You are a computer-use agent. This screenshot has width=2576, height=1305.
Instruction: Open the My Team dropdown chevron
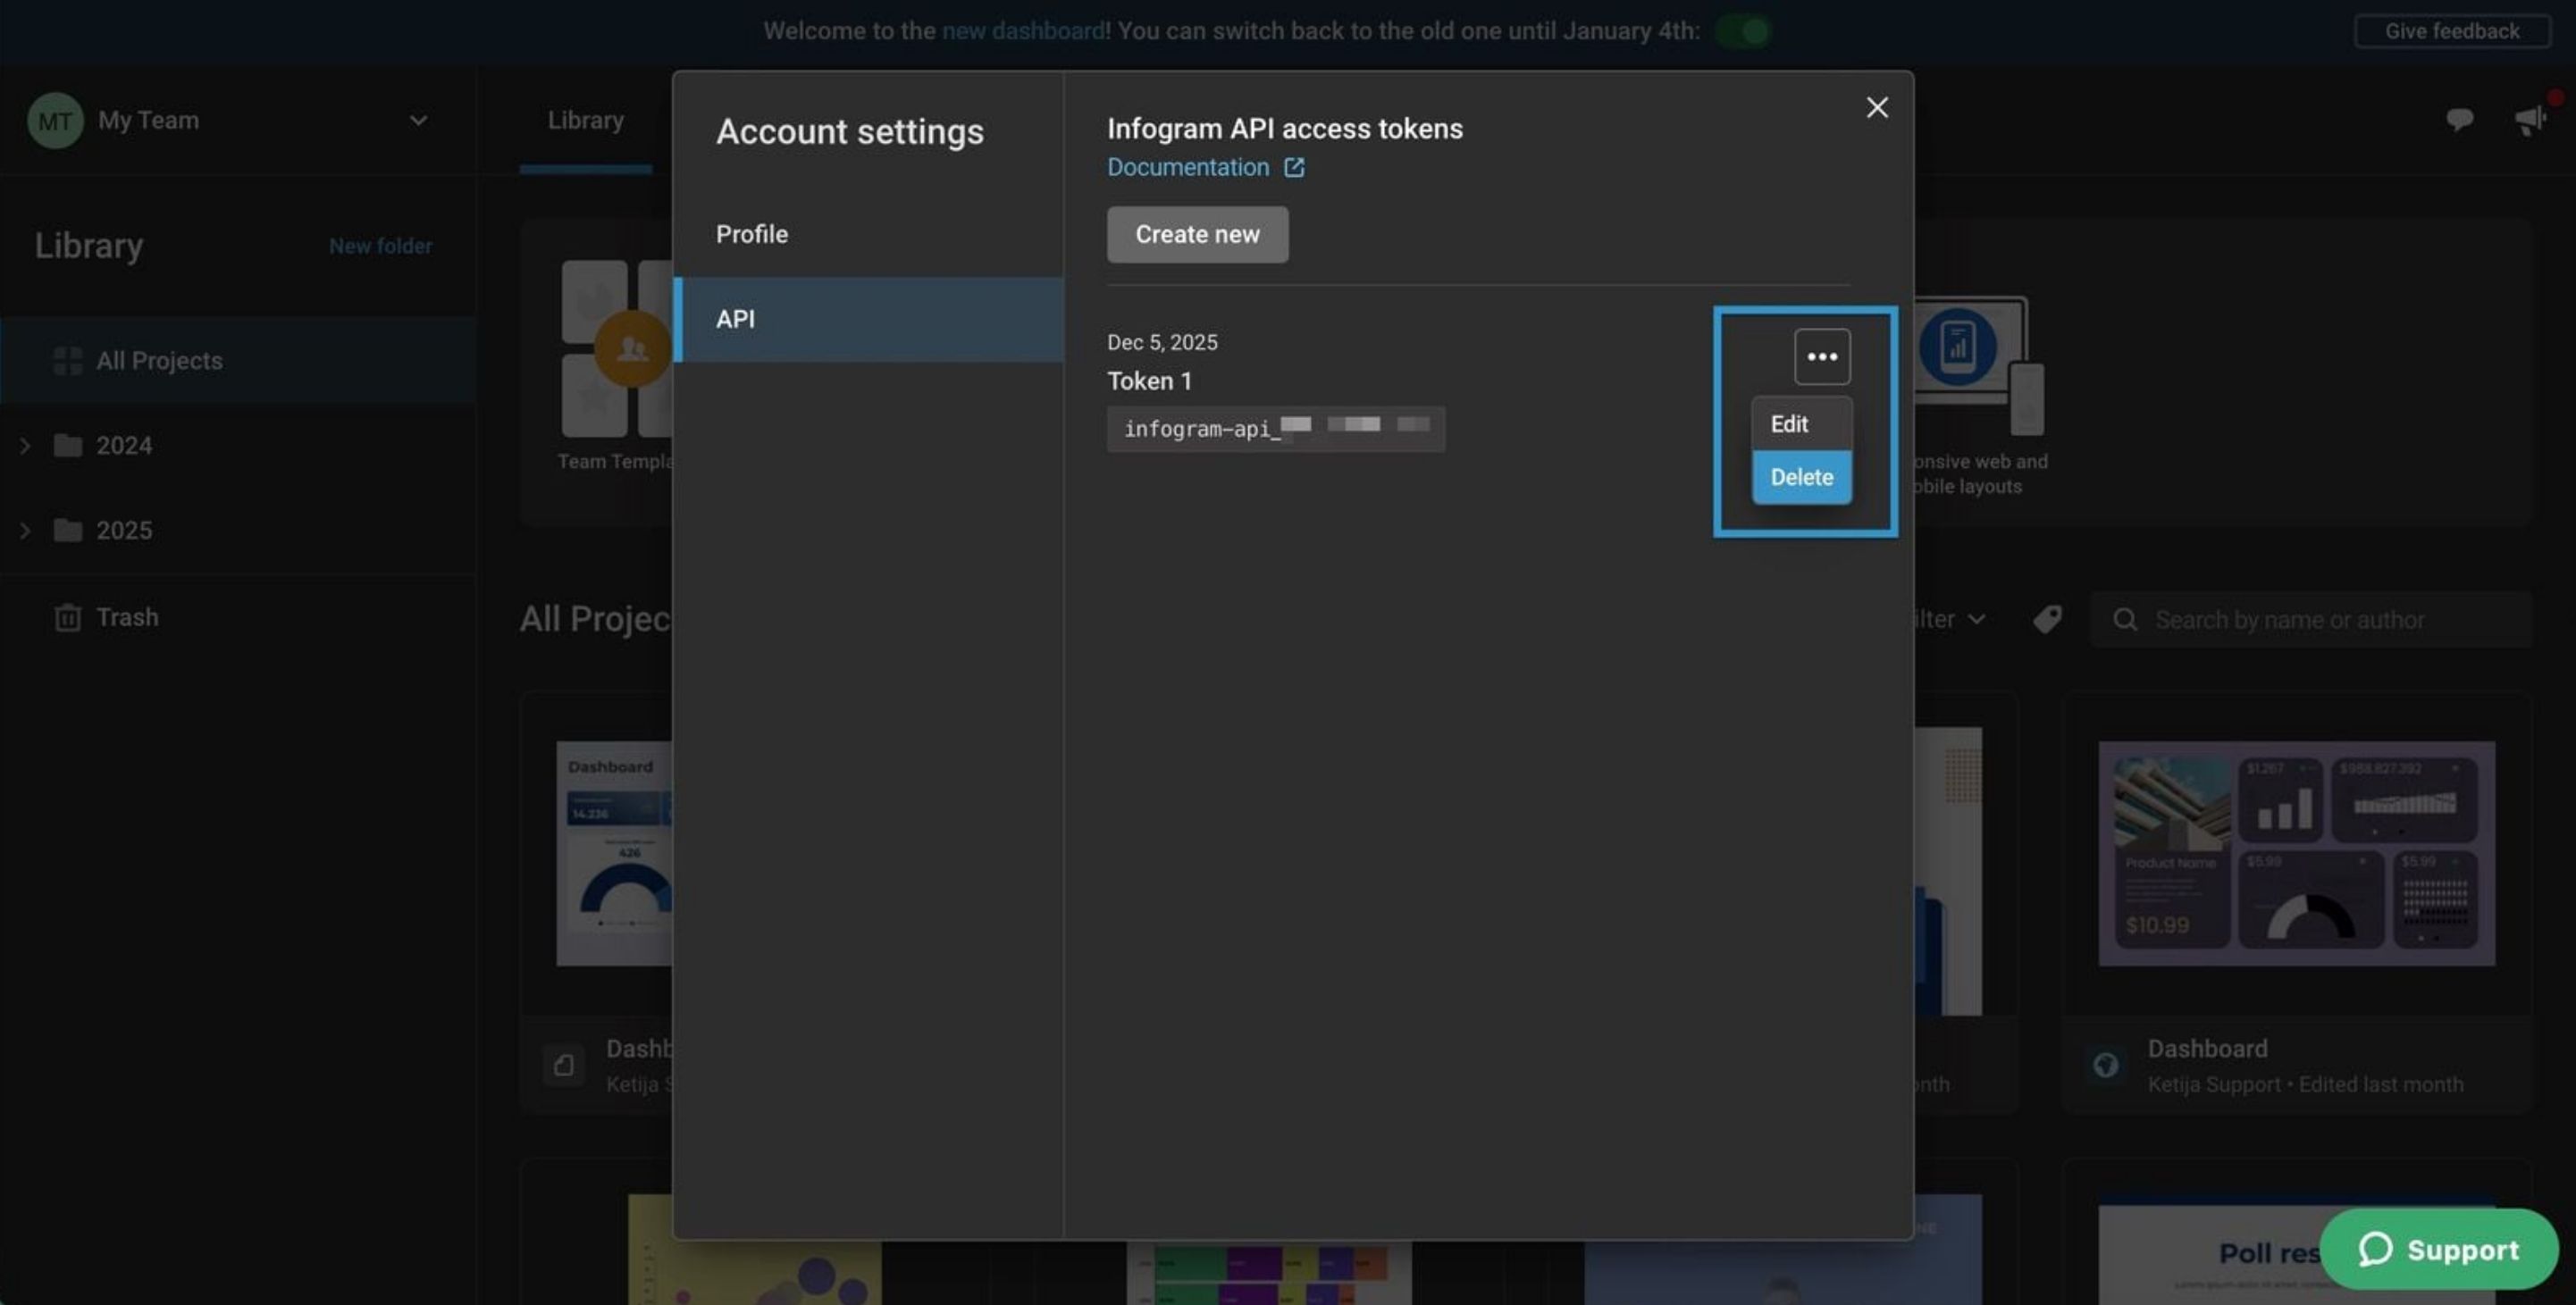click(x=418, y=119)
